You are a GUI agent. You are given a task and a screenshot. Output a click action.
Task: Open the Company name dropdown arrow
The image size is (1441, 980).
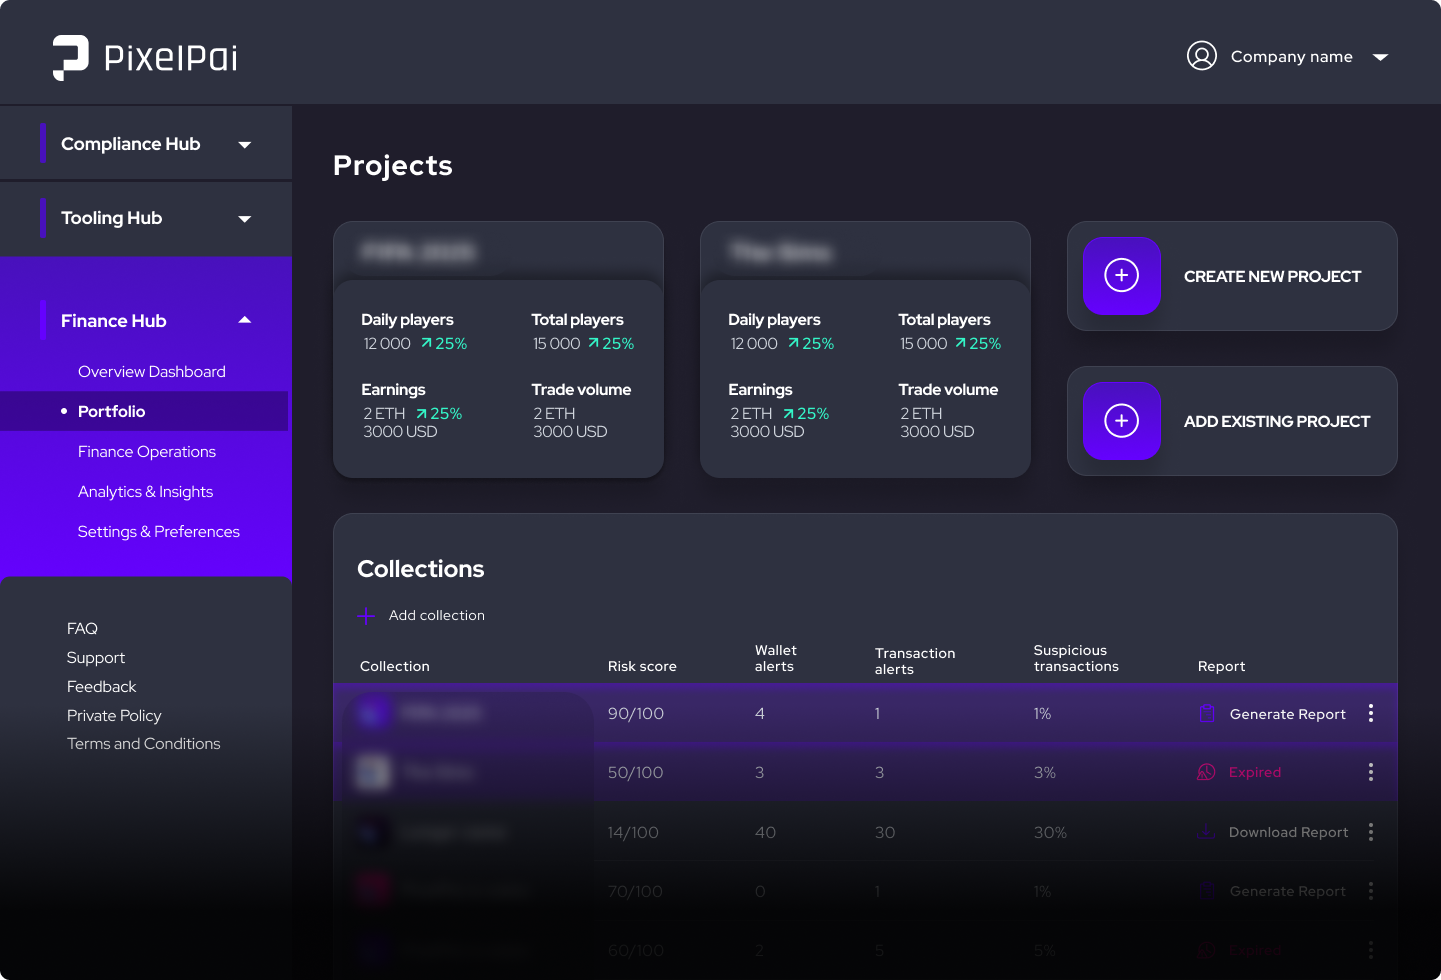(x=1381, y=57)
